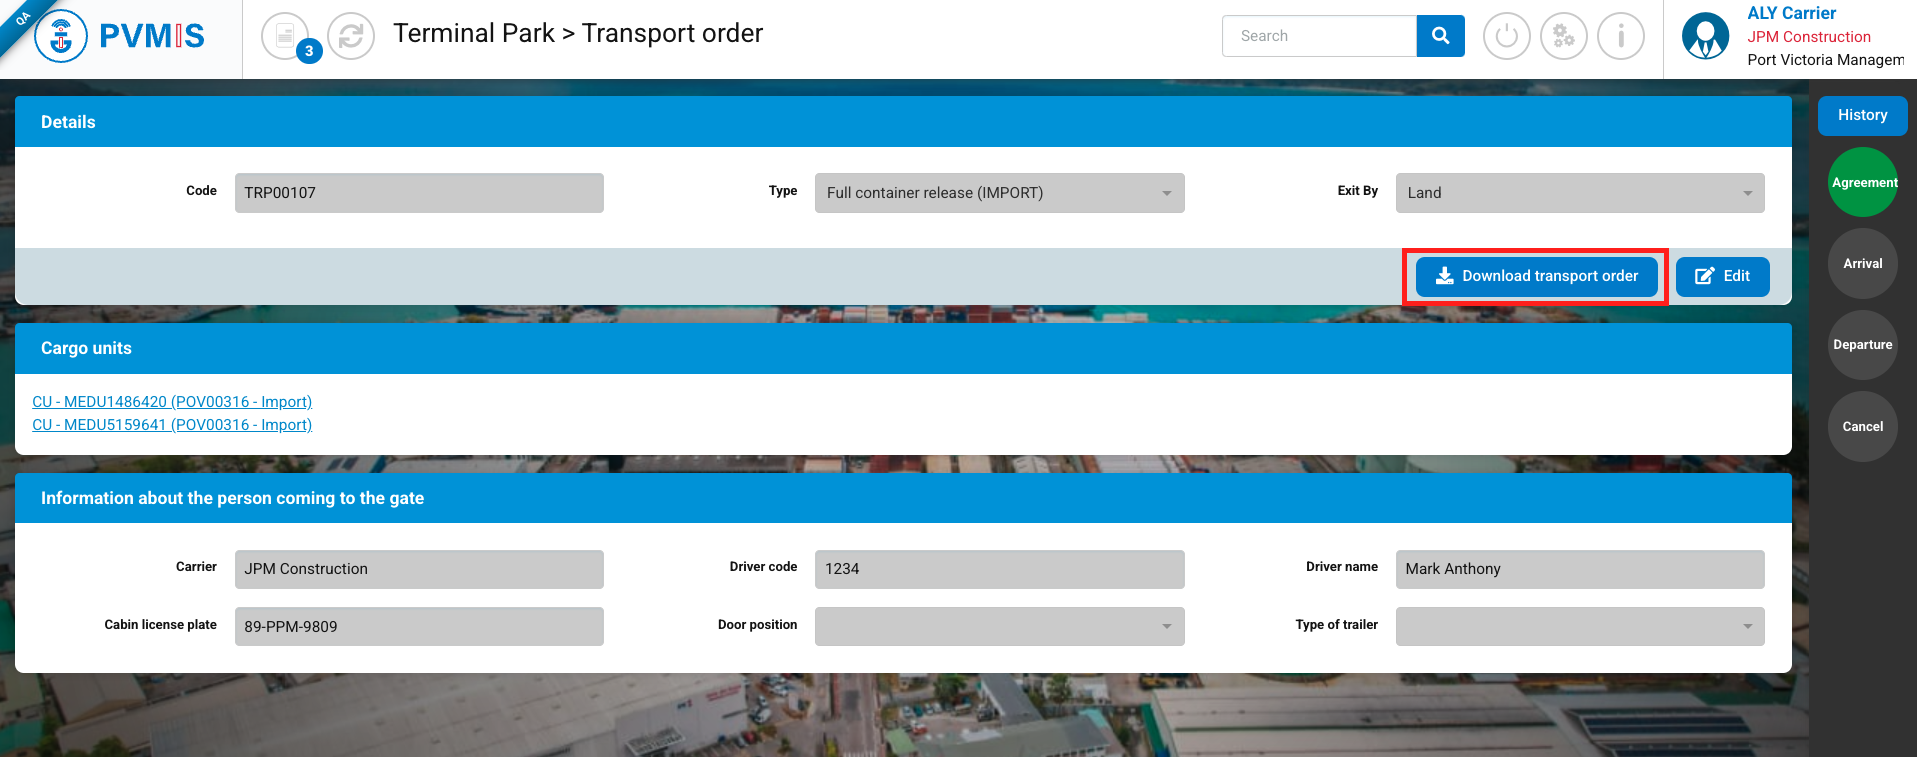Open cargo unit MEDU1486420 link
The image size is (1917, 757).
pos(172,402)
